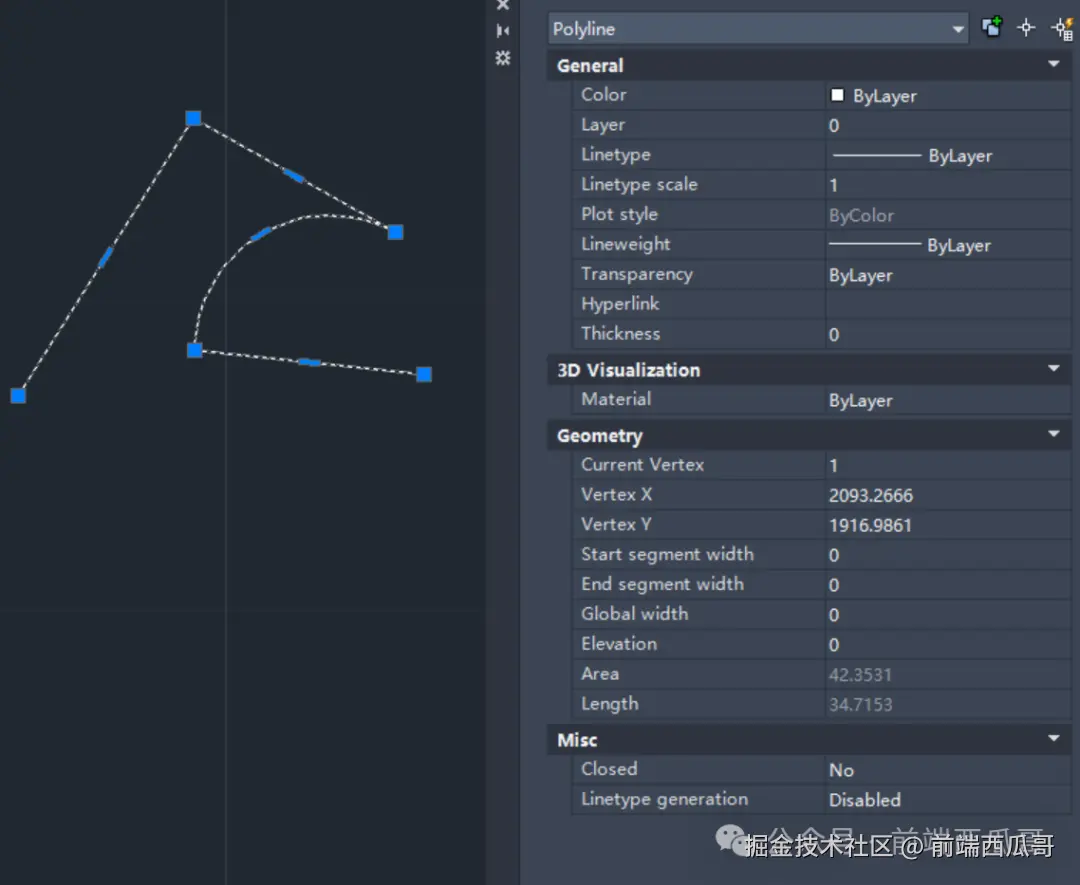Click the Plot style ByColor value
This screenshot has height=885, width=1080.
click(948, 216)
